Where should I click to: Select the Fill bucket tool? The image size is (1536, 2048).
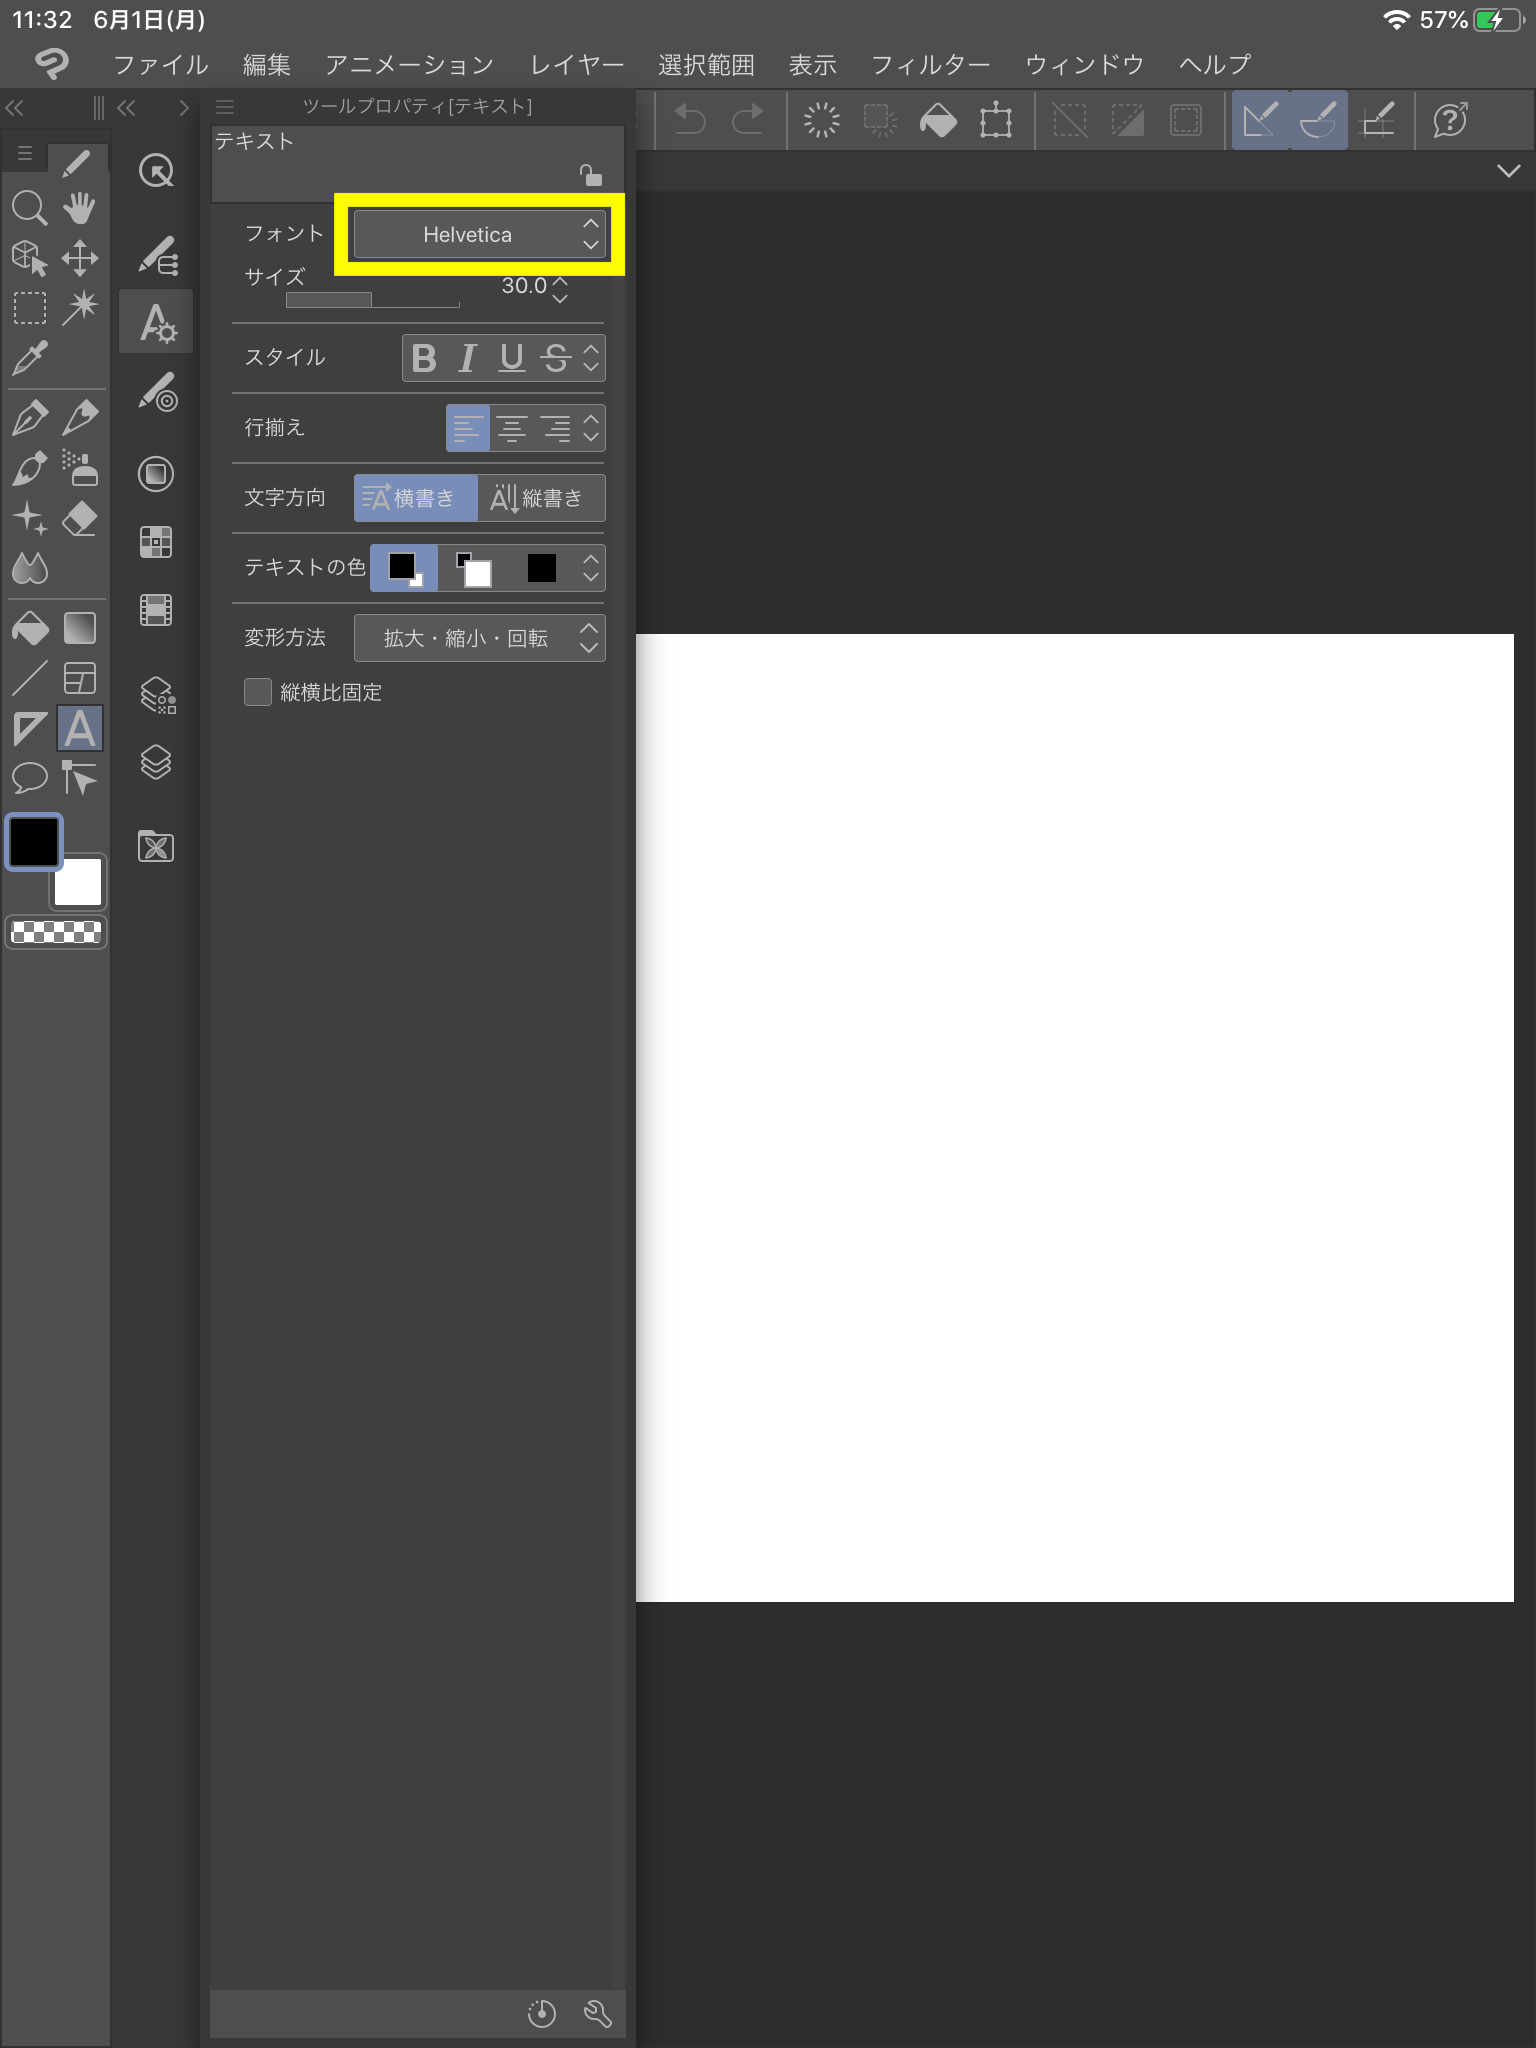pyautogui.click(x=29, y=628)
